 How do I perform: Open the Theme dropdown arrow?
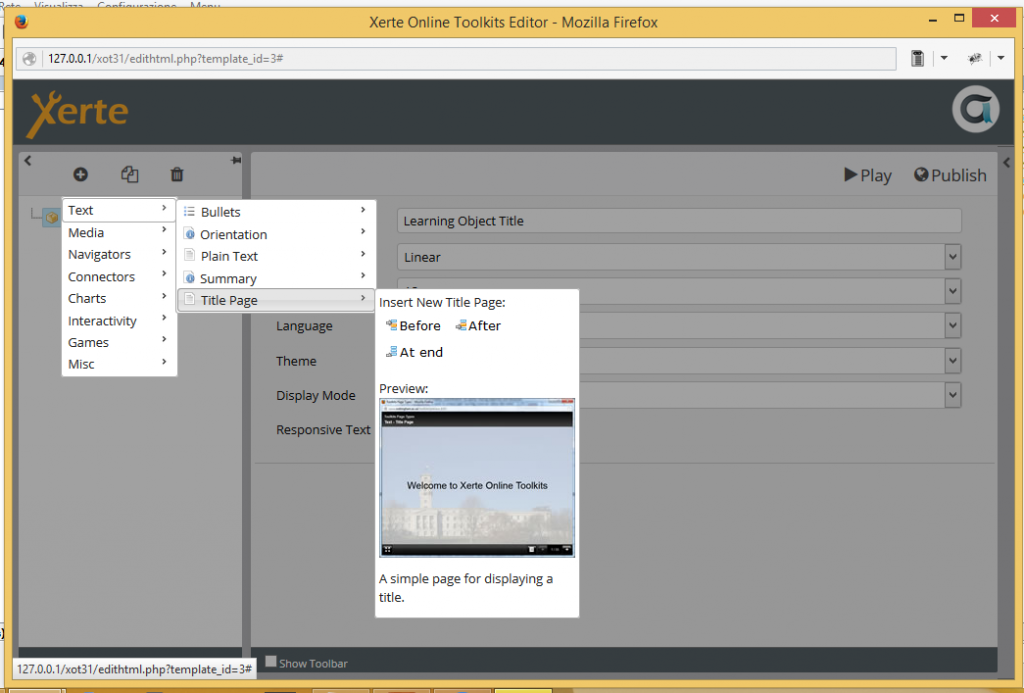pos(952,360)
